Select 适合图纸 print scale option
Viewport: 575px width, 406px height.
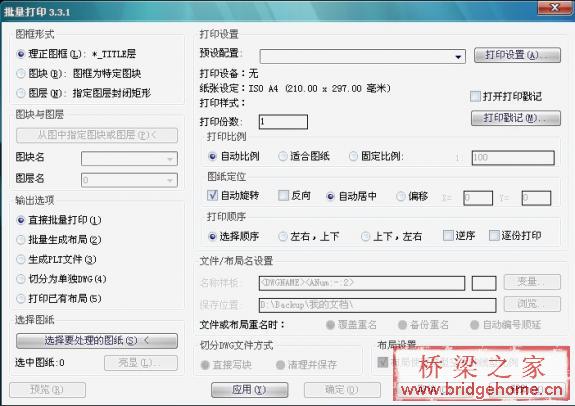pos(283,157)
